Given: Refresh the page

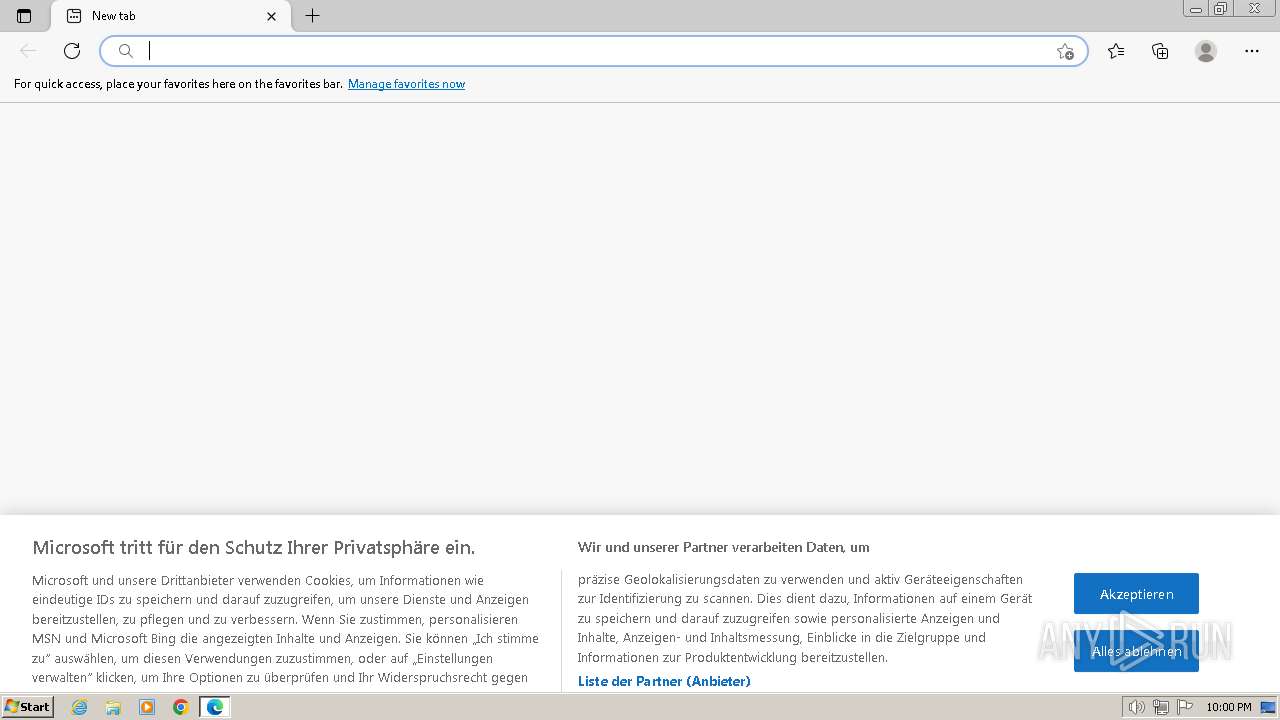Looking at the screenshot, I should [72, 51].
